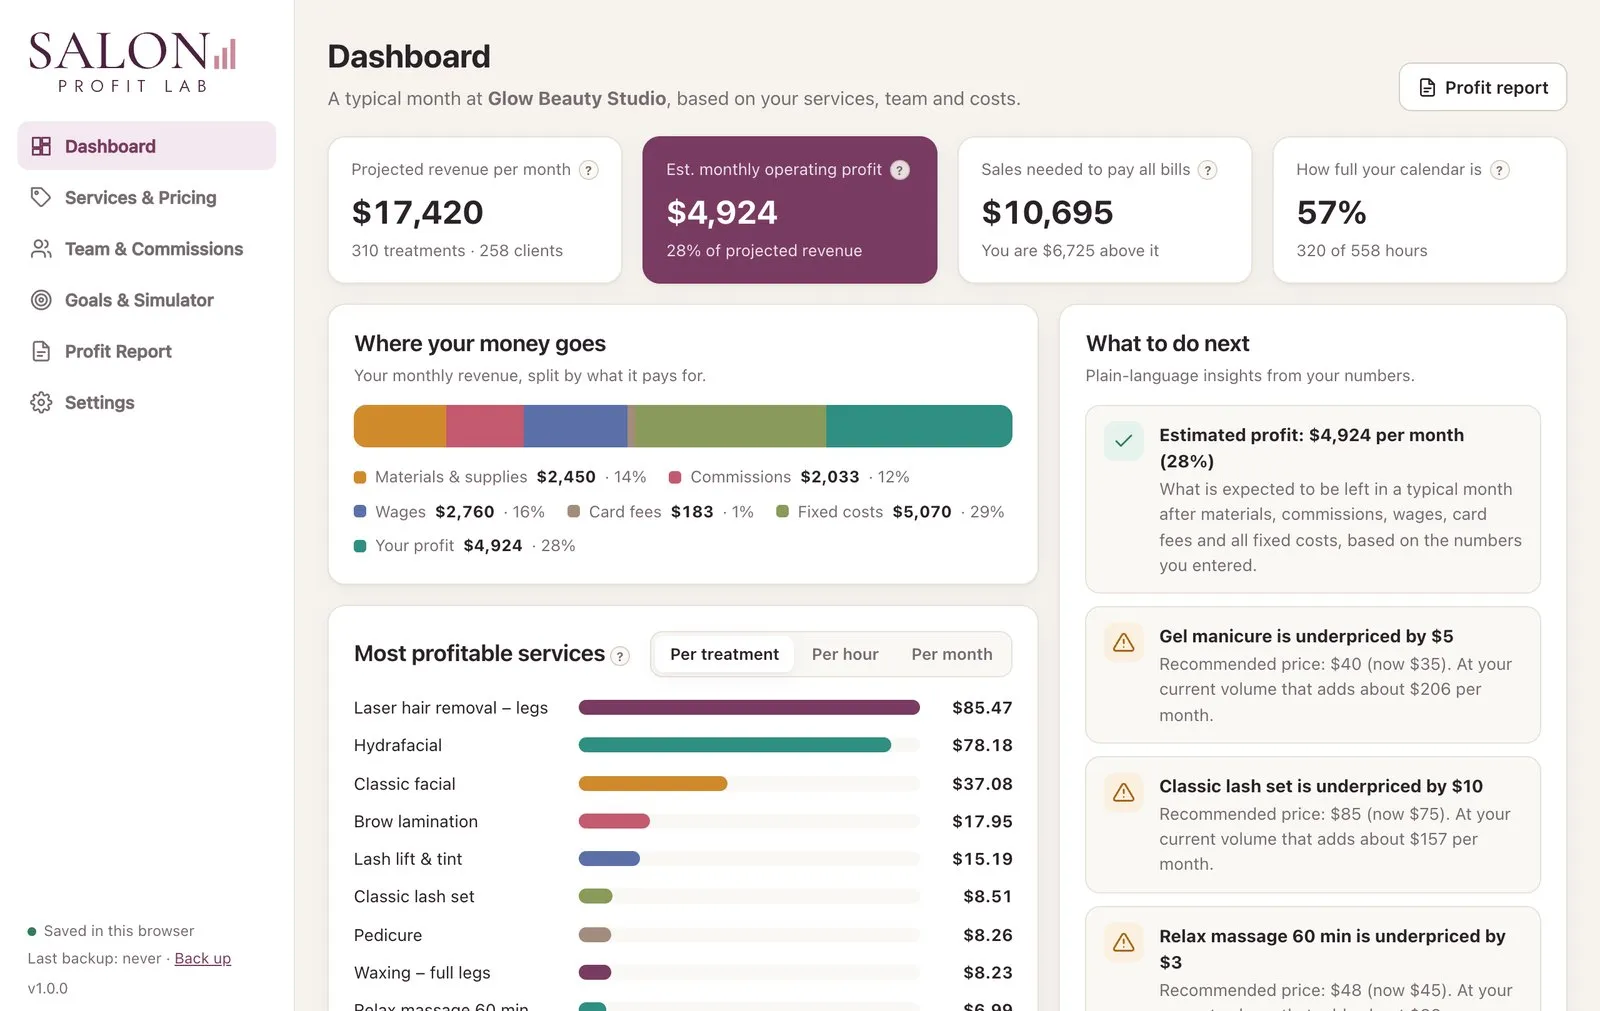Screen dimensions: 1600x1011
Task: Click warning icon on Gel manicure insight
Action: 1124,642
